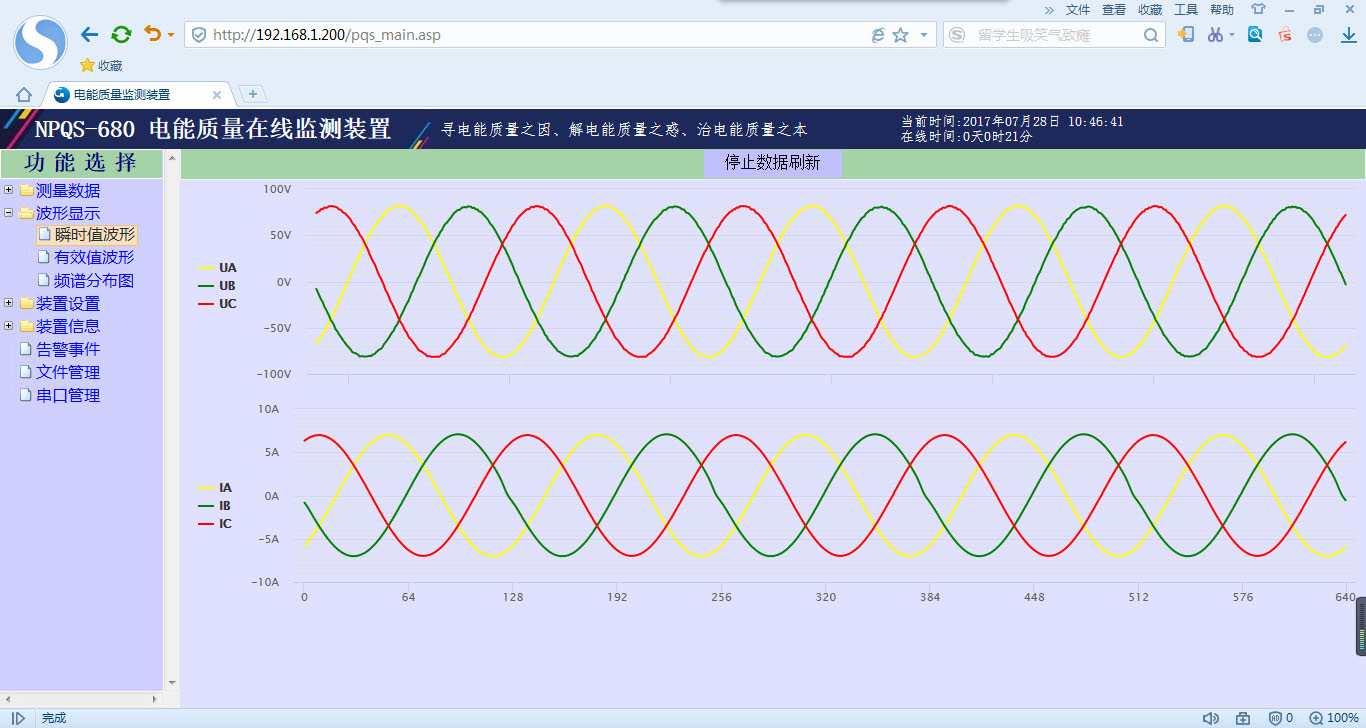This screenshot has height=728, width=1366.
Task: Open the 瞬时值波形 page
Action: (x=94, y=235)
